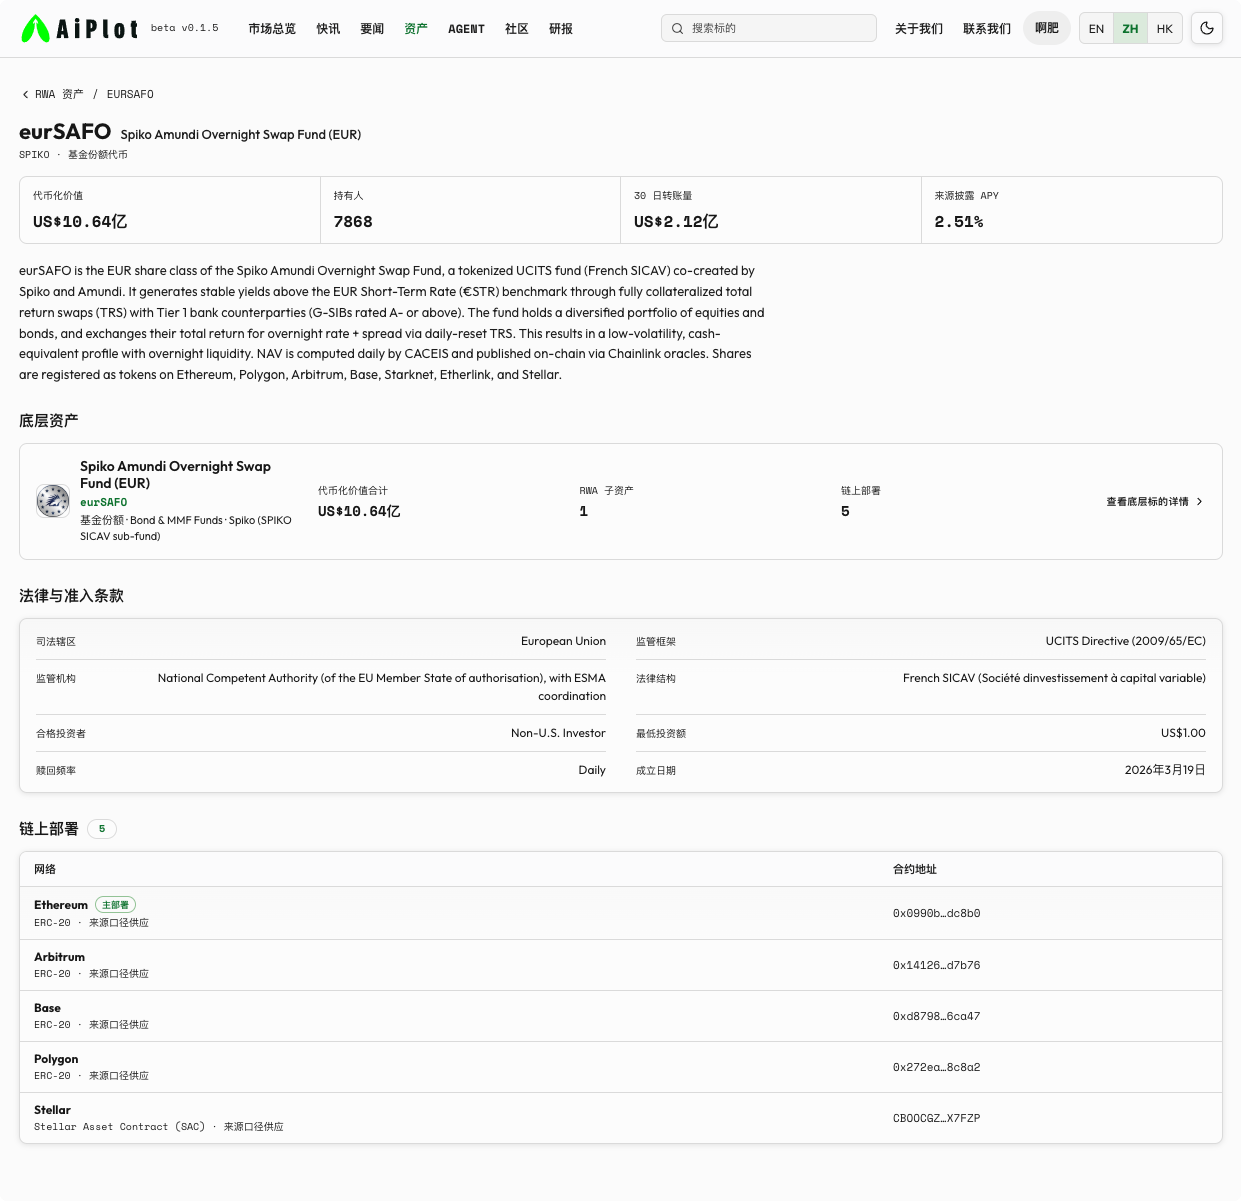Click the arrow next to 查看底层标的详情
Viewport: 1241px width, 1201px height.
(1200, 502)
